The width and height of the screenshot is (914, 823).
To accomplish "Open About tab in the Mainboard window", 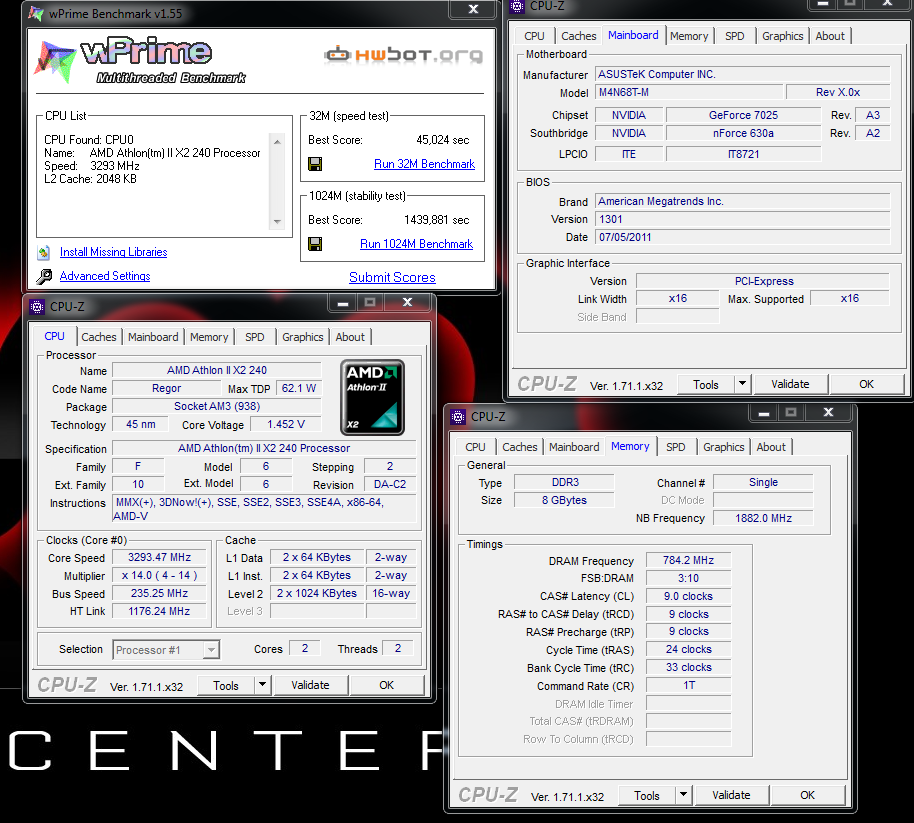I will click(x=830, y=36).
